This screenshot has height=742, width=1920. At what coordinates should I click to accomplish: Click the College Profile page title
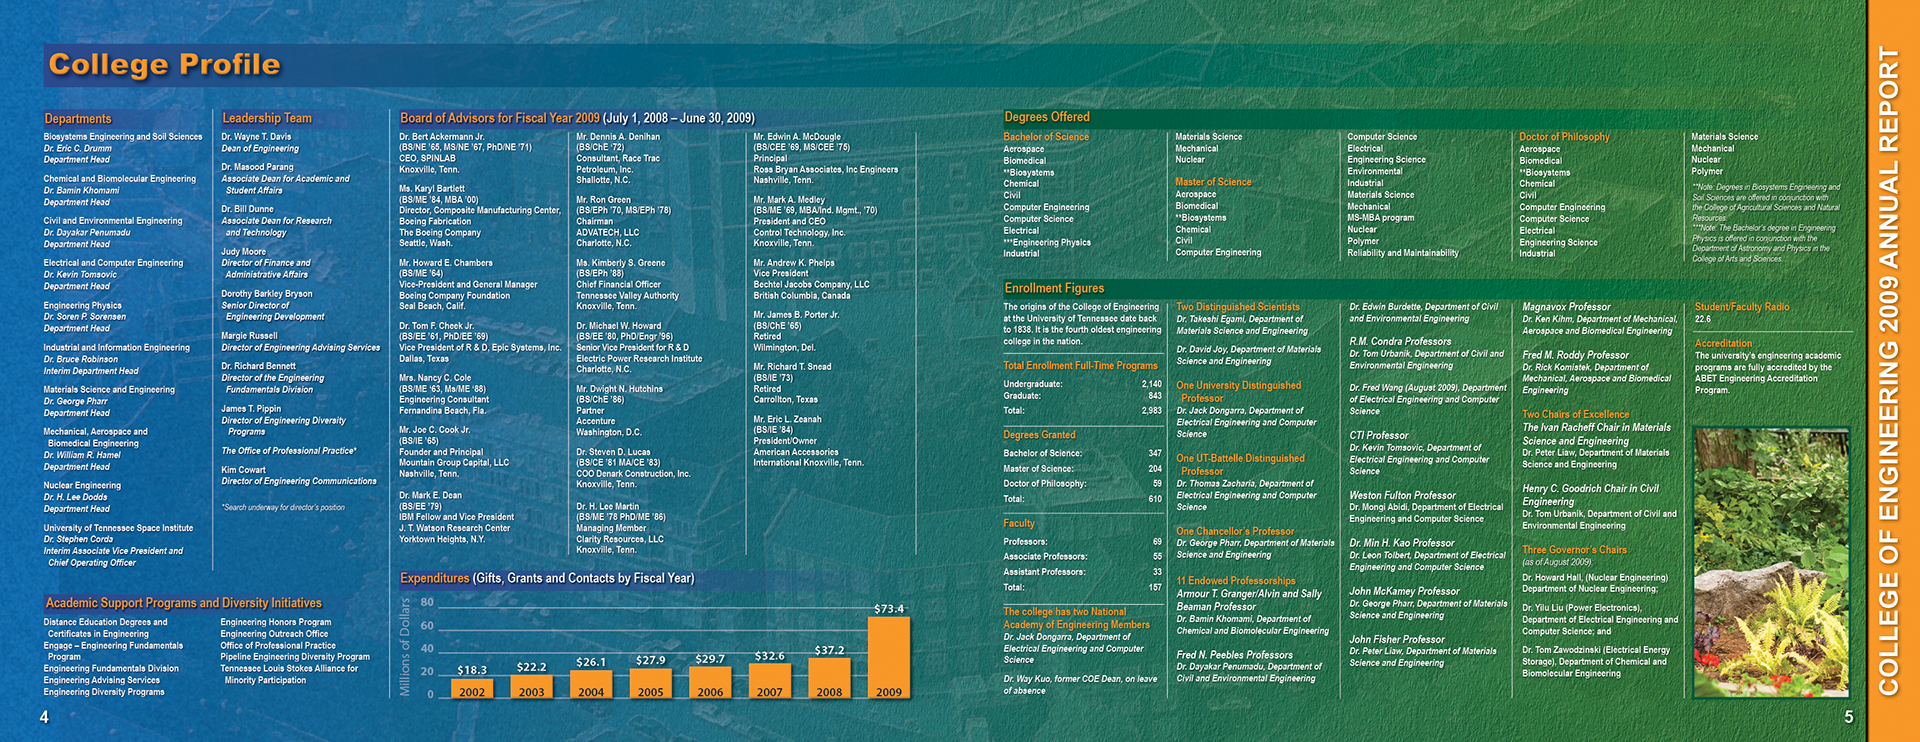coord(165,65)
